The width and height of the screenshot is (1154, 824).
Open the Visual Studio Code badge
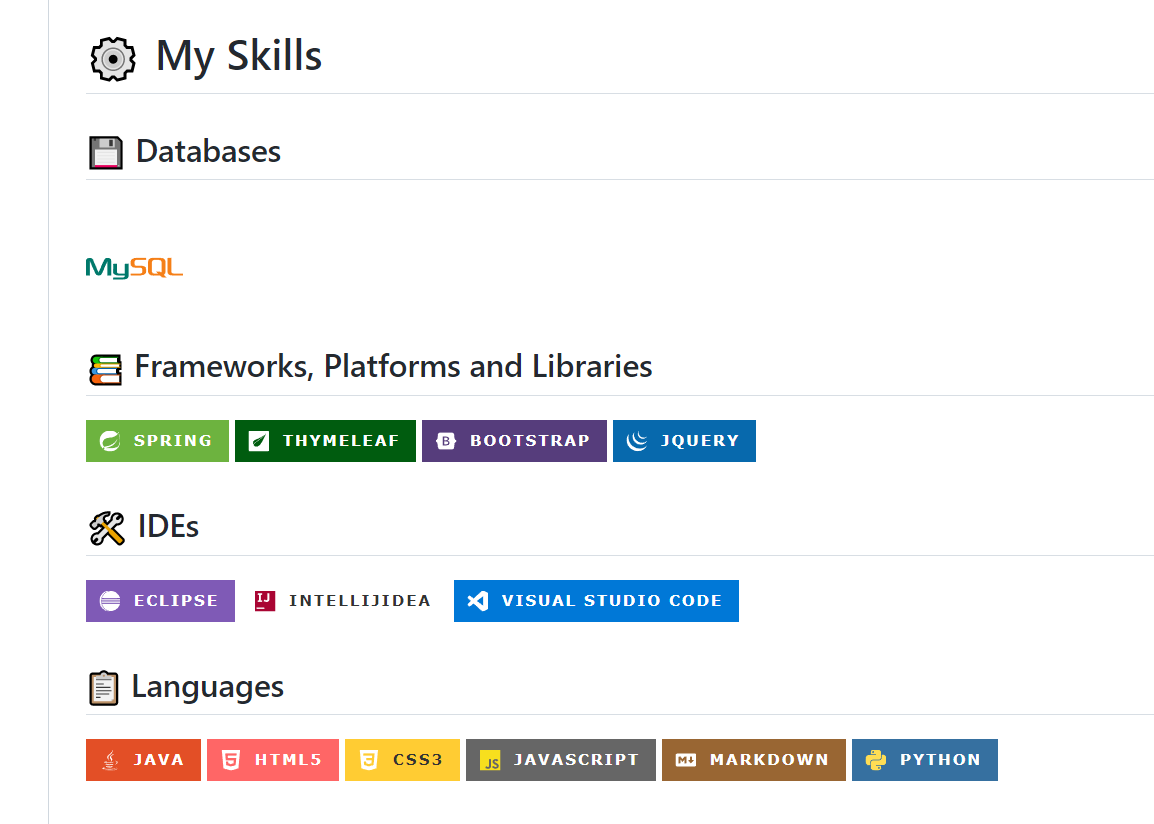596,601
